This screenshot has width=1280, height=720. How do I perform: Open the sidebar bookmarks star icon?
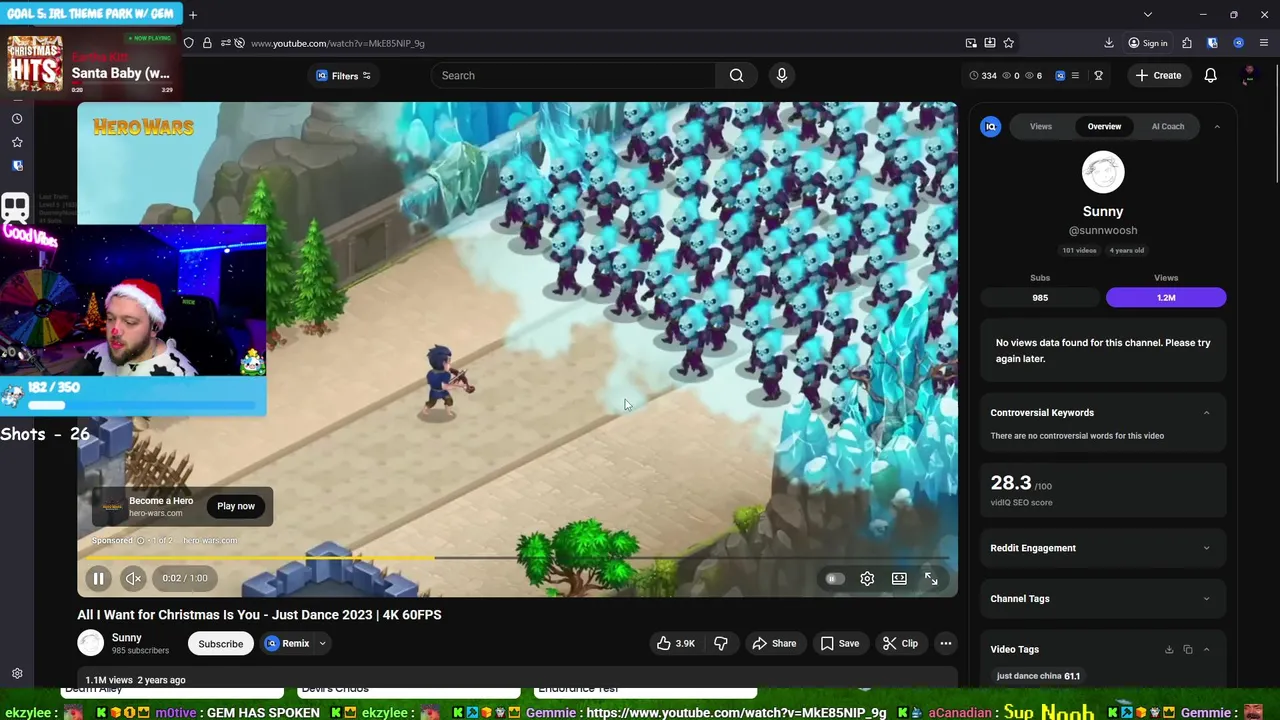tap(17, 142)
